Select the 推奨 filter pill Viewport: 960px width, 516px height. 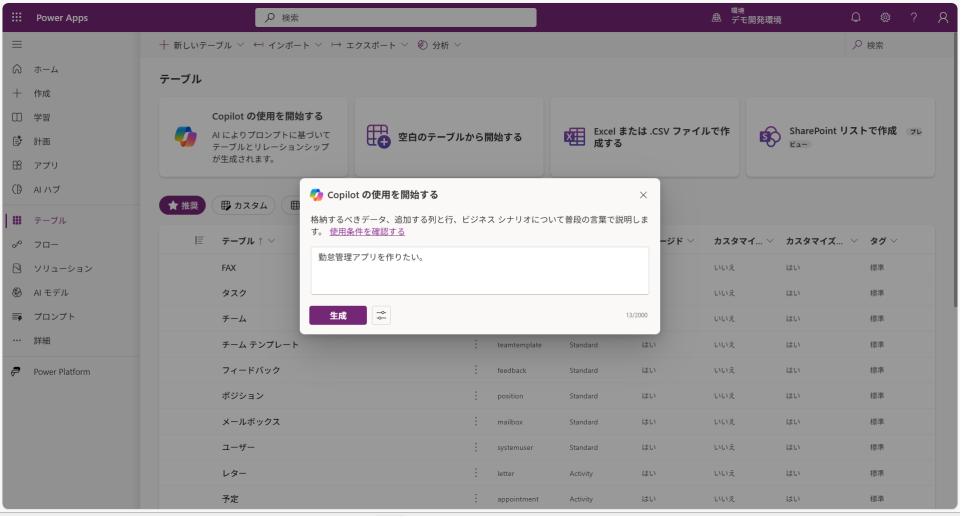tap(182, 206)
